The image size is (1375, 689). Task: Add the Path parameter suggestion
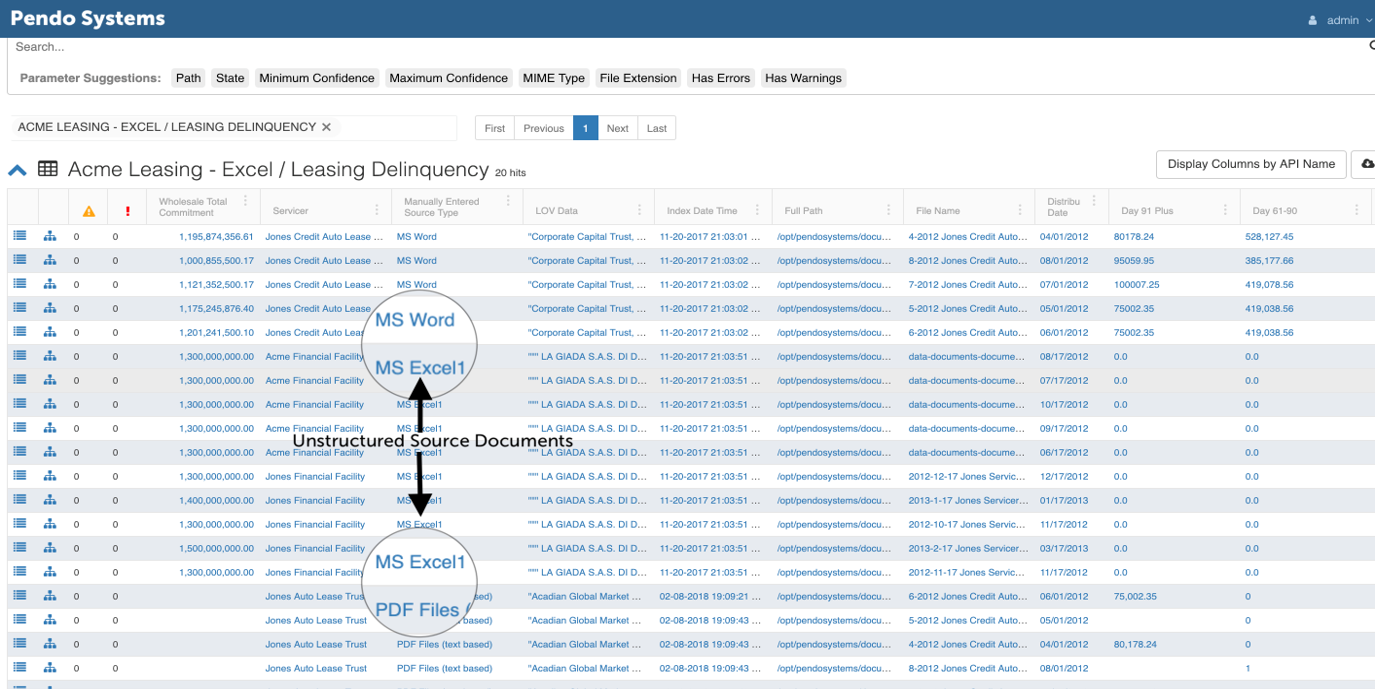click(188, 78)
